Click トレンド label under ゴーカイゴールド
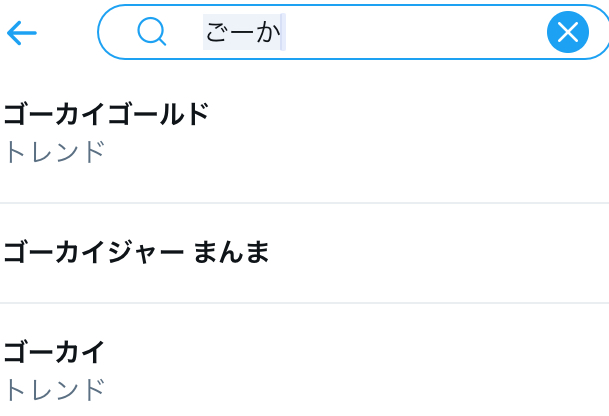This screenshot has height=416, width=609. tap(55, 152)
